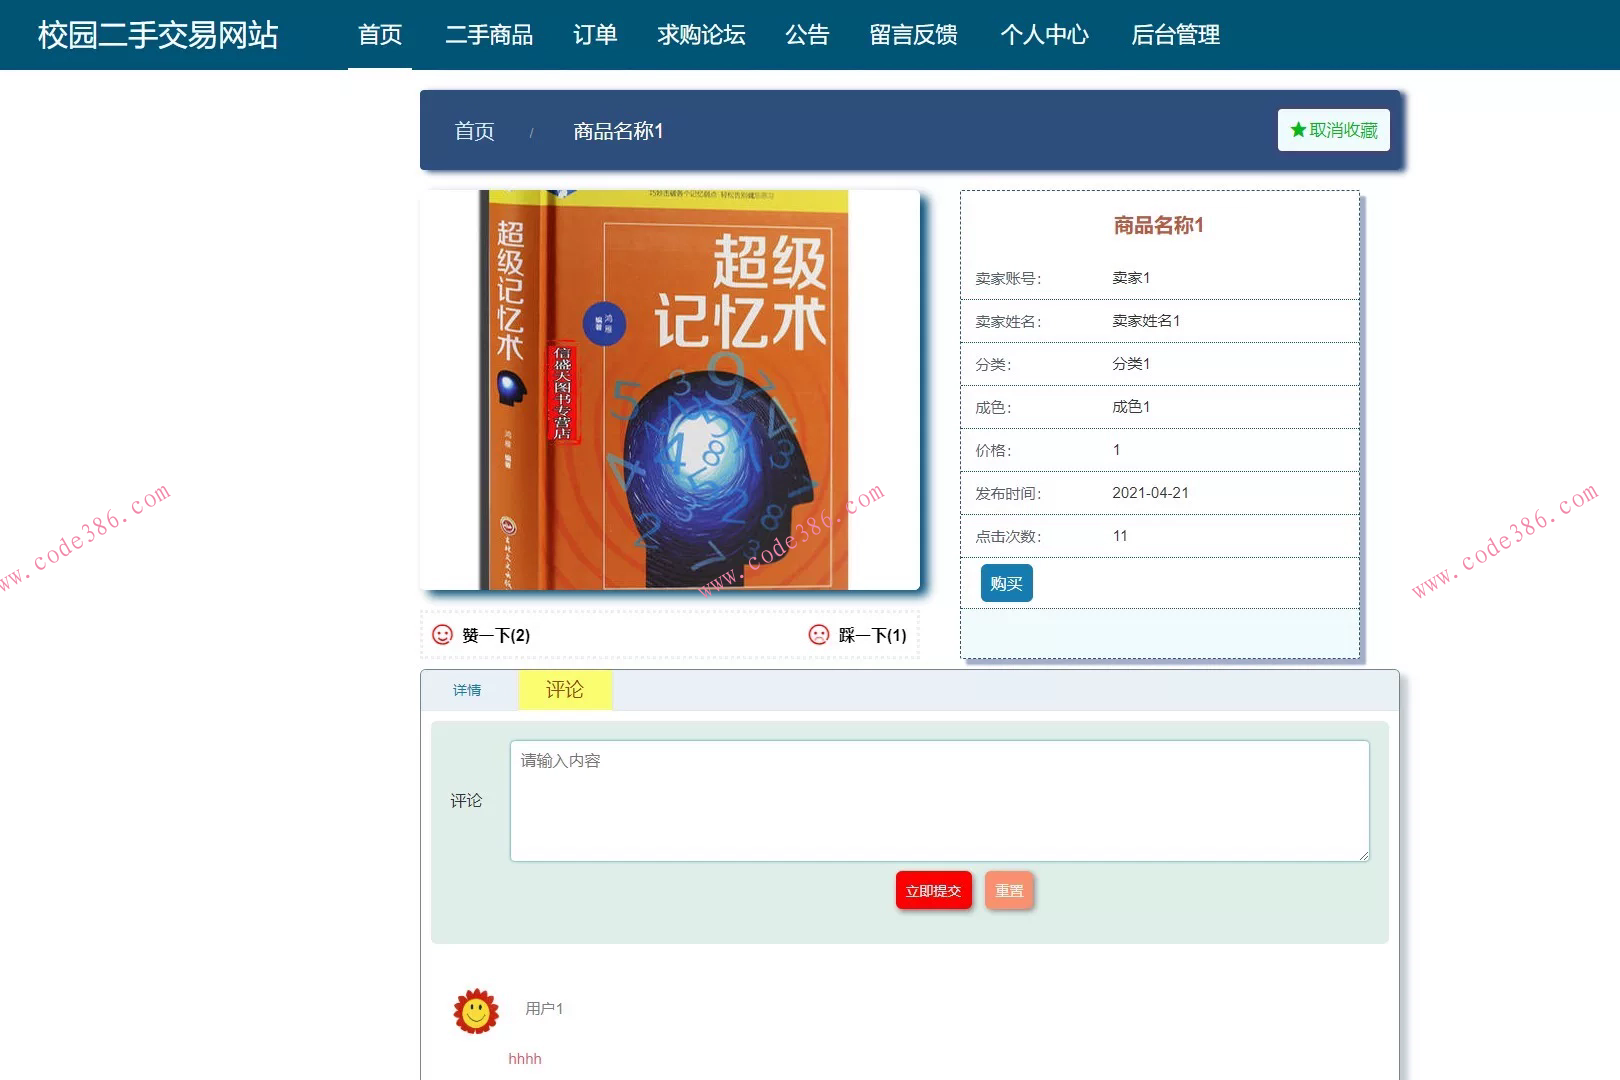Select 首页 in the top navigation

pyautogui.click(x=380, y=35)
